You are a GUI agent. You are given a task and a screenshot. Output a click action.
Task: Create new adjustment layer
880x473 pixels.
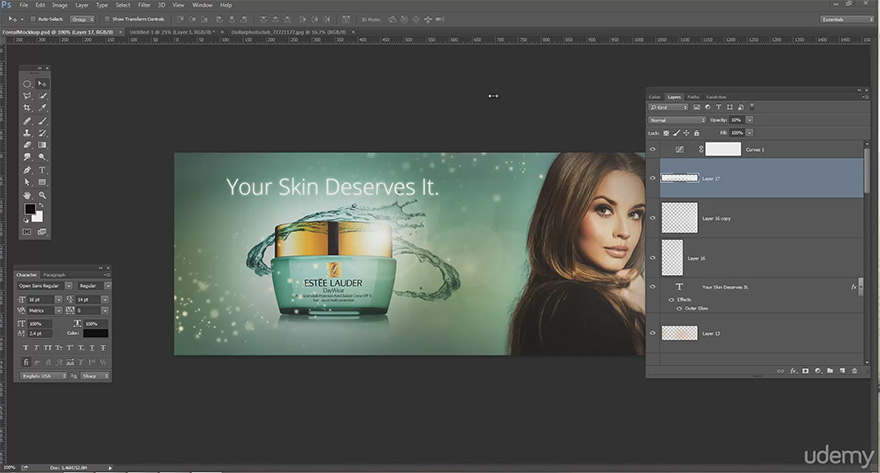click(x=818, y=371)
